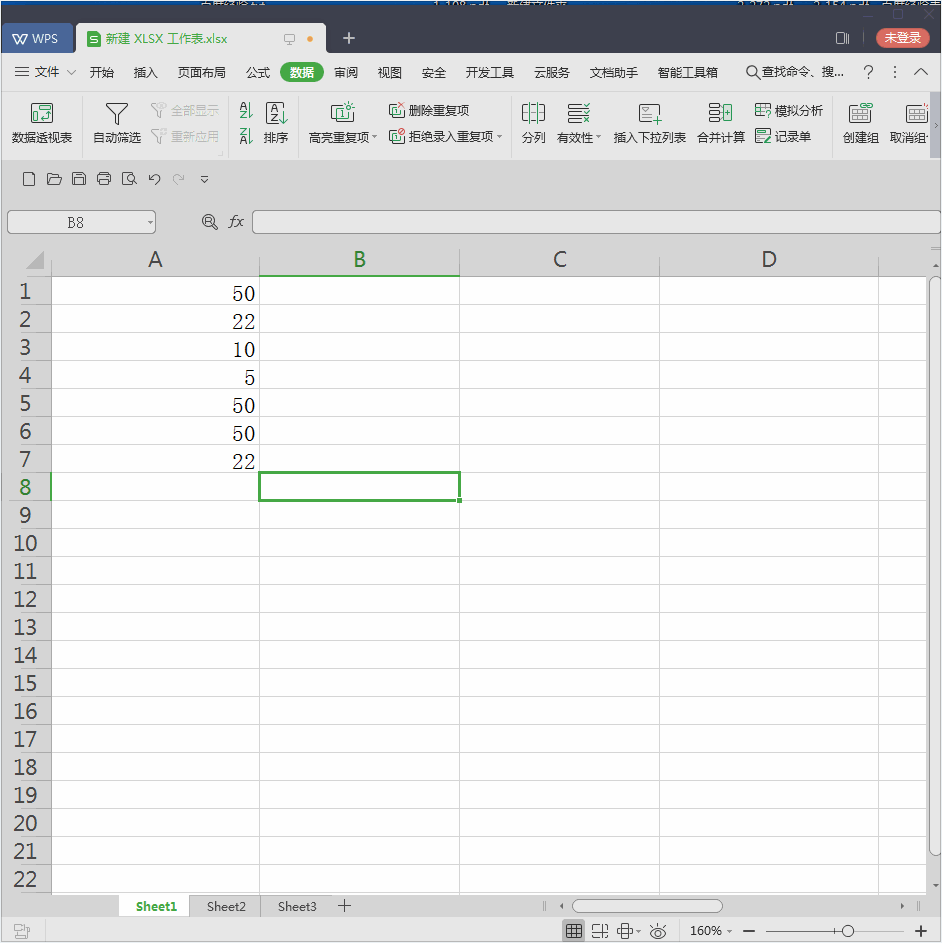Expand the 高亮重复项 dropdown arrow

point(374,137)
